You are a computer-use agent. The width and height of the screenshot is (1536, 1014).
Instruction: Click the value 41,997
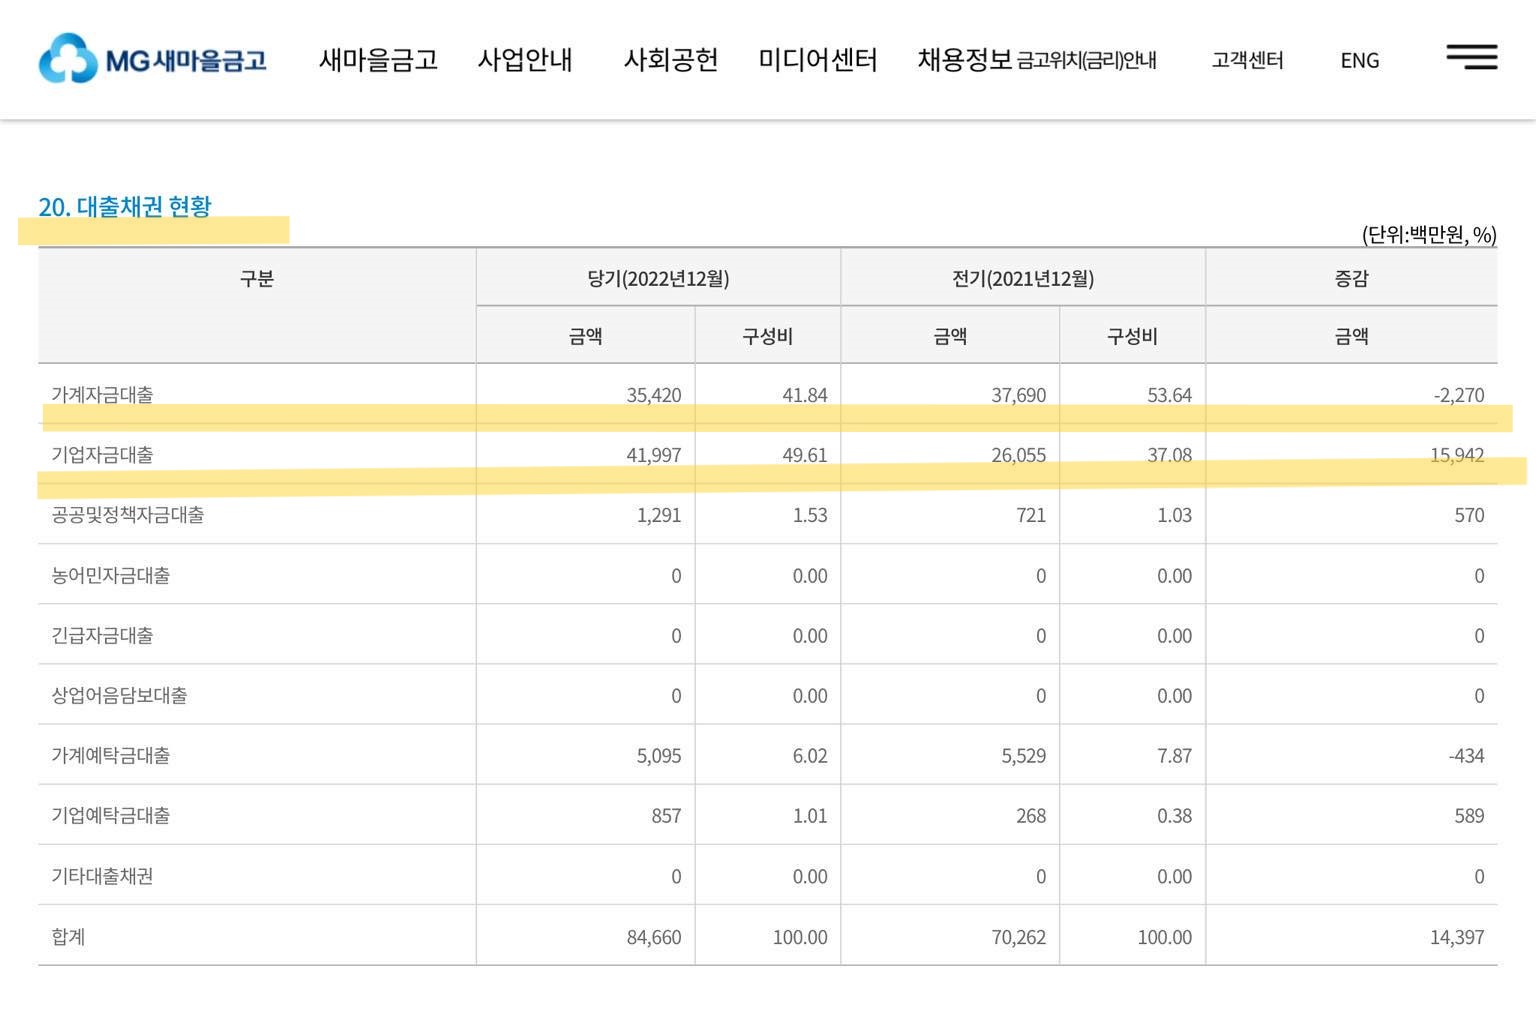click(654, 456)
